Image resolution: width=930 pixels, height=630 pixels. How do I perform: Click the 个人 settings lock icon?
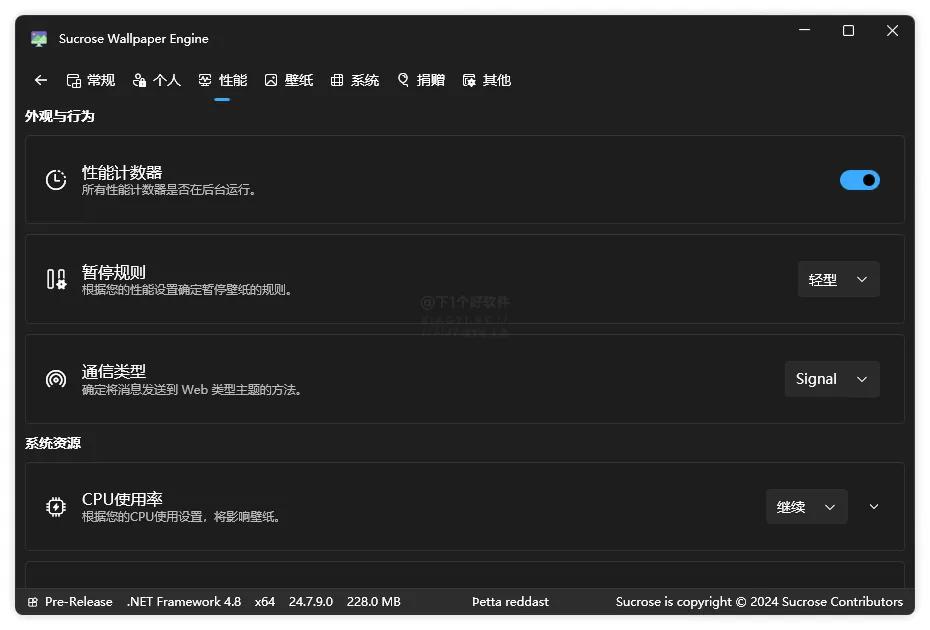pyautogui.click(x=141, y=79)
